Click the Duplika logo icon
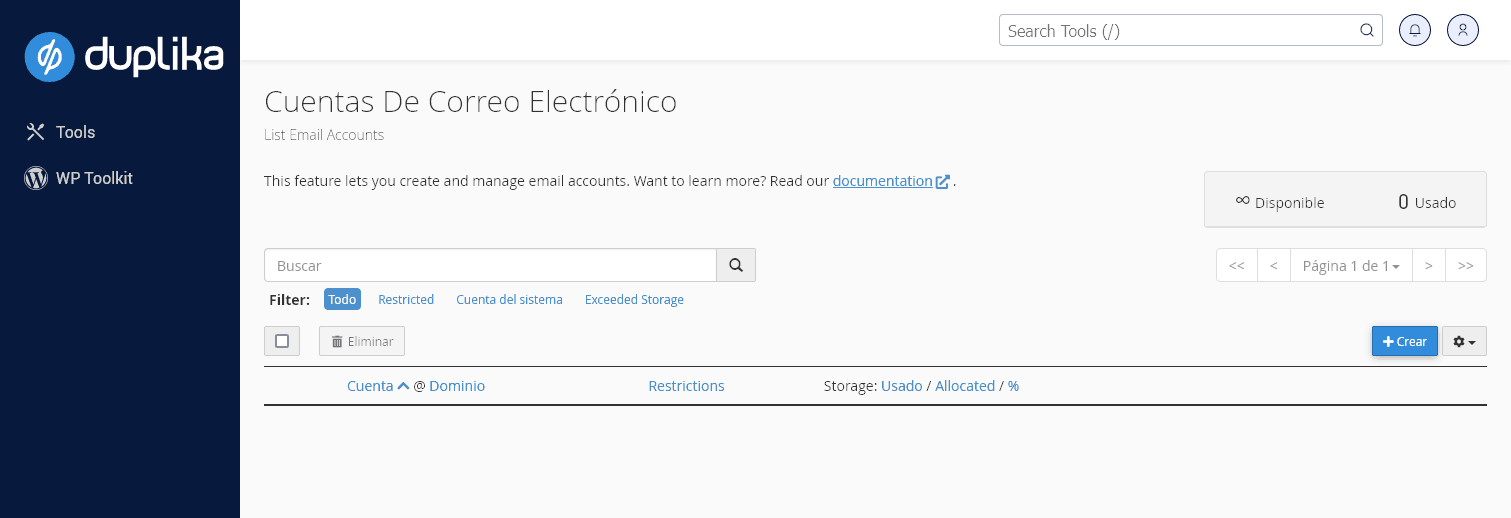Screen dimensions: 1511x518 pyautogui.click(x=50, y=56)
